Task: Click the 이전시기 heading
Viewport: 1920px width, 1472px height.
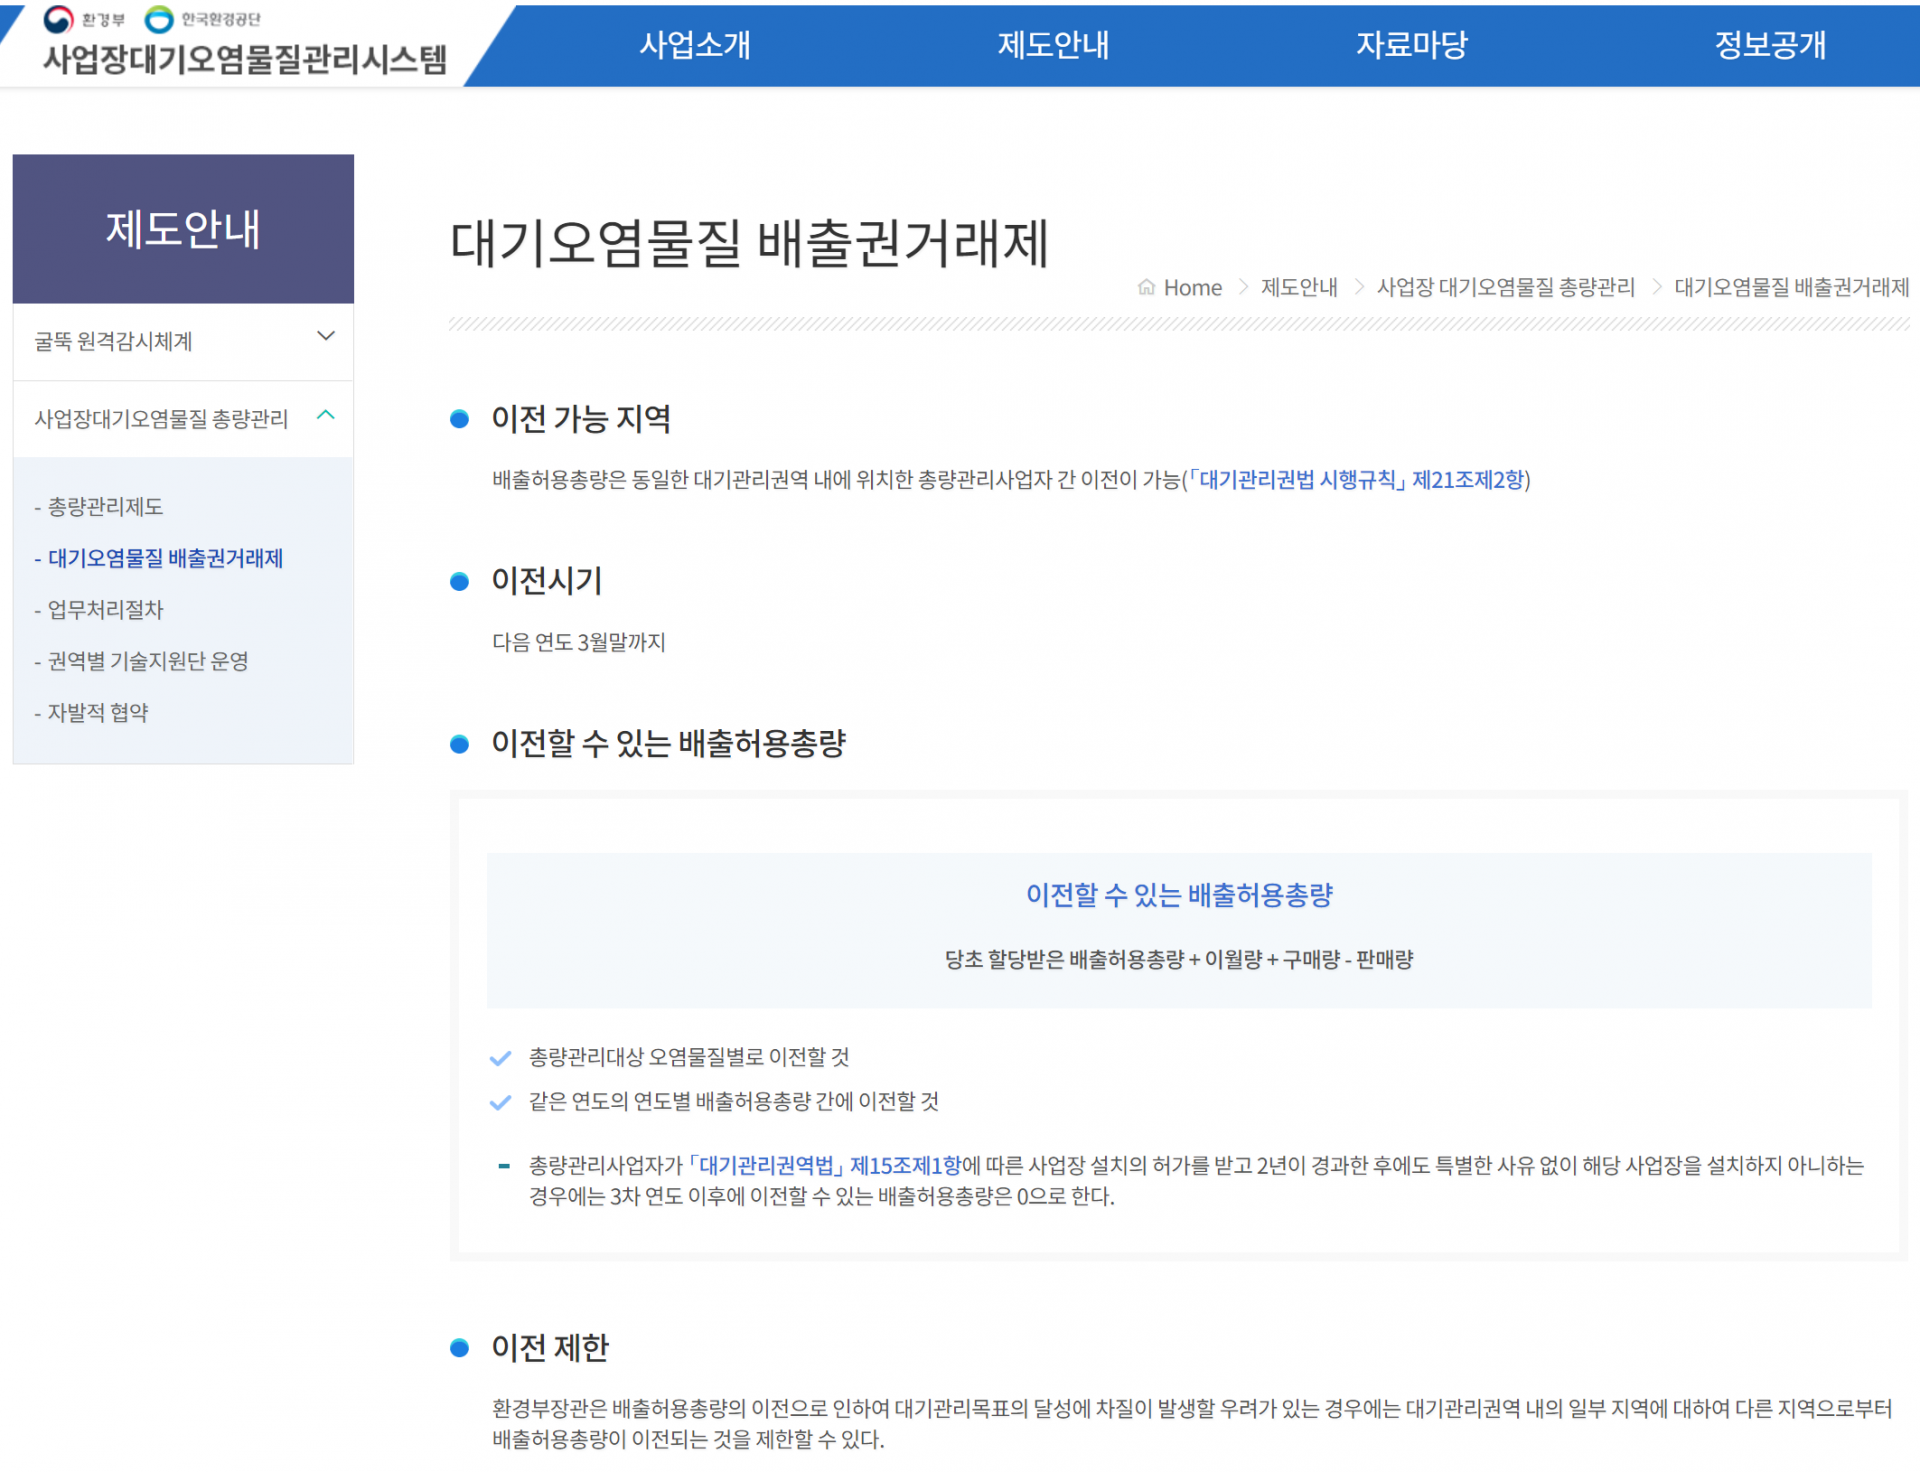Action: tap(547, 581)
